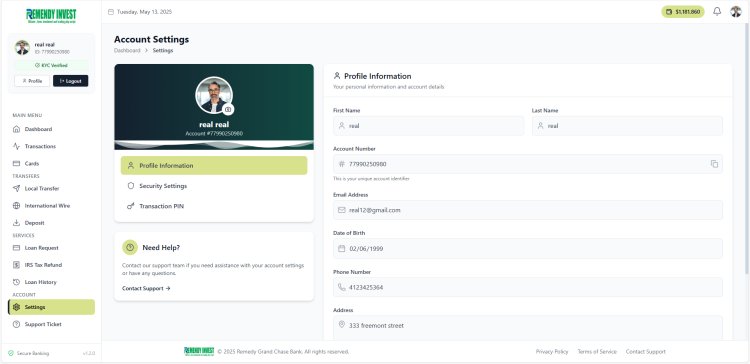Copy the account number with copy icon
Image resolution: width=750 pixels, height=364 pixels.
(x=714, y=164)
